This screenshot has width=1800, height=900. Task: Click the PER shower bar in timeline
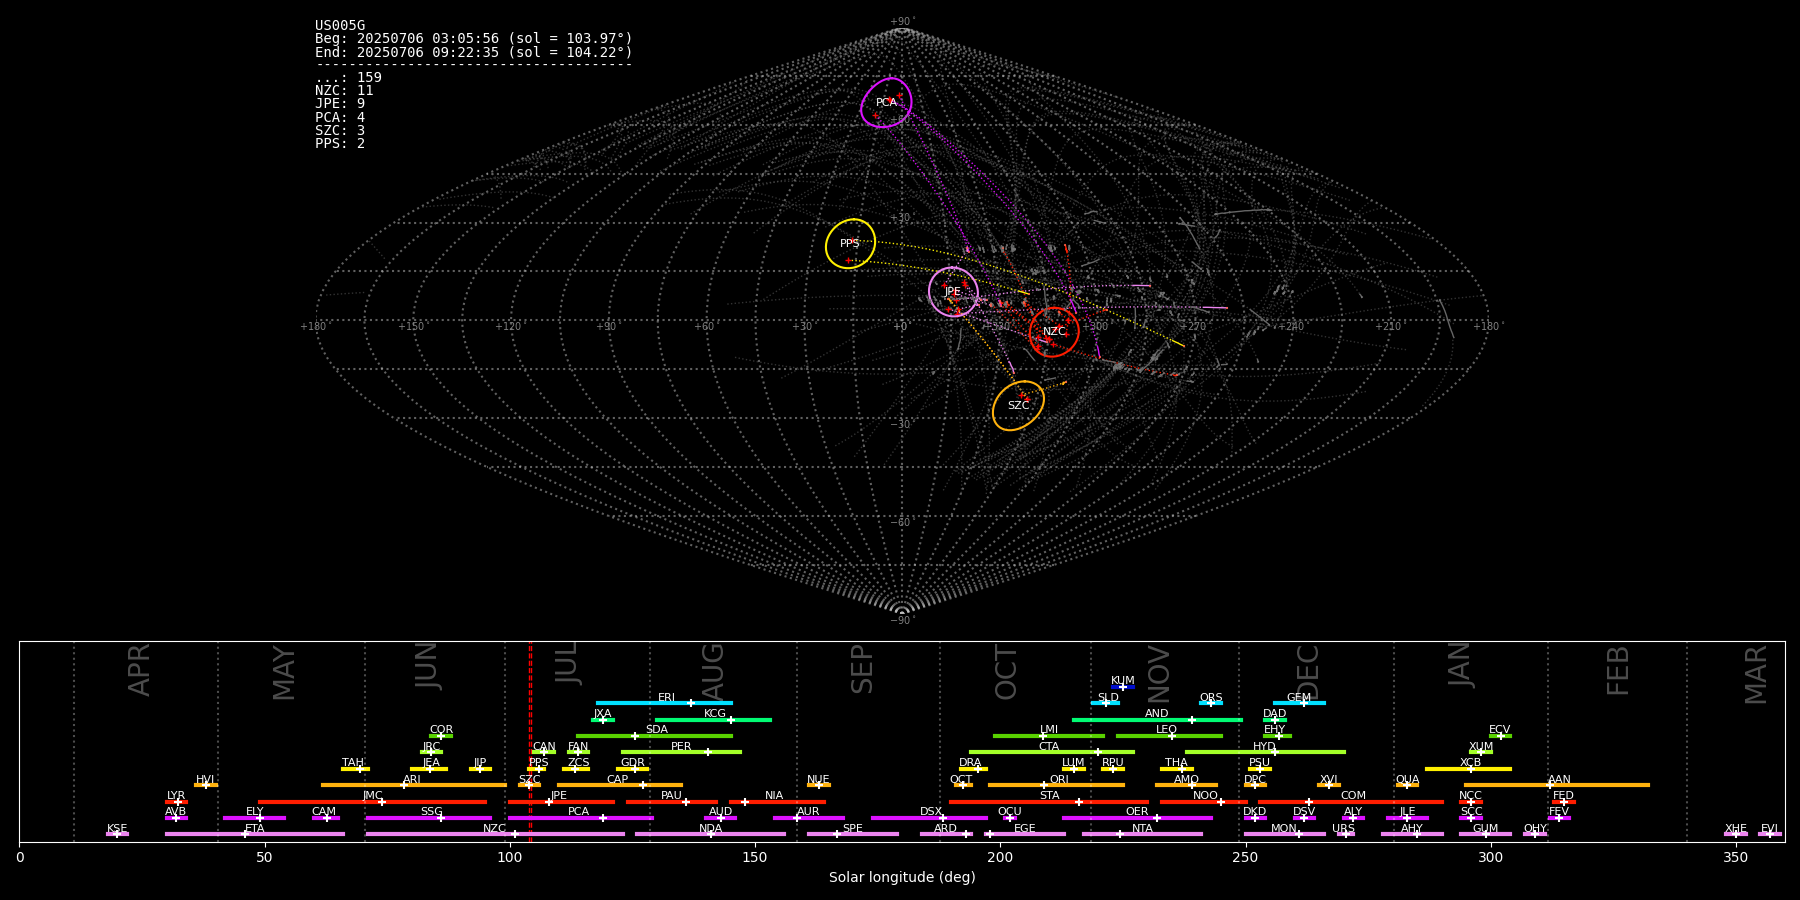pos(681,752)
